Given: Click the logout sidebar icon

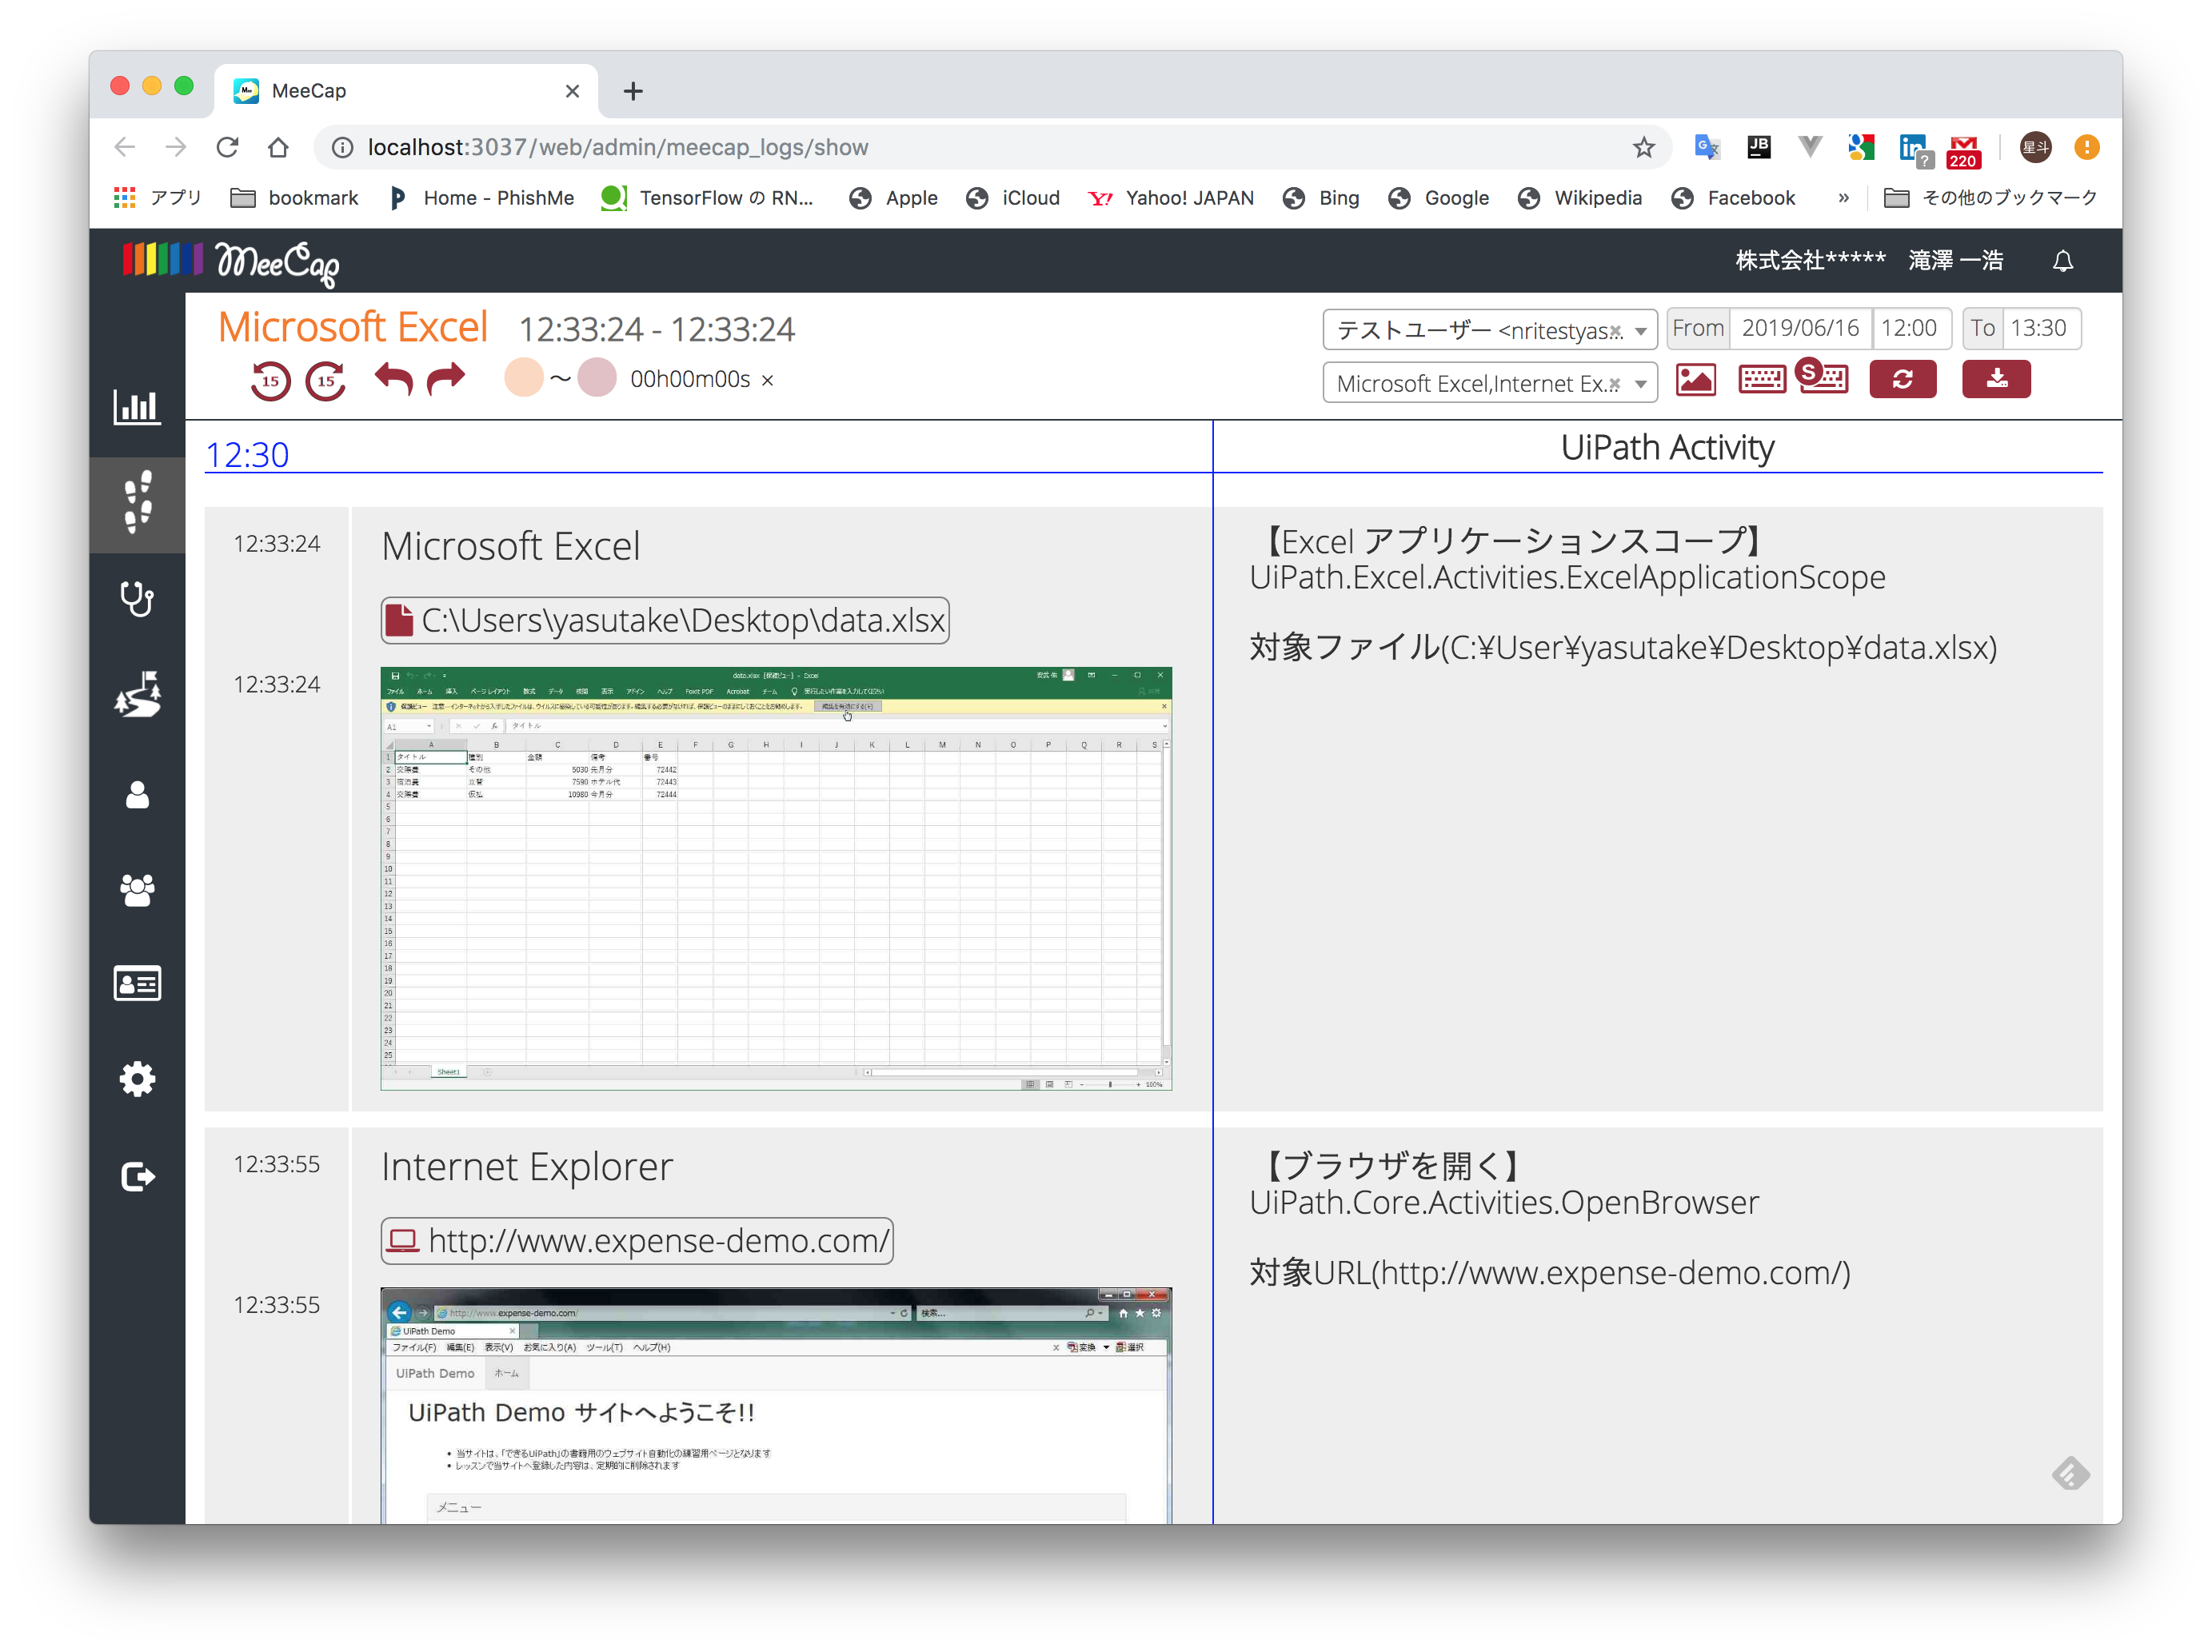Looking at the screenshot, I should click(137, 1176).
